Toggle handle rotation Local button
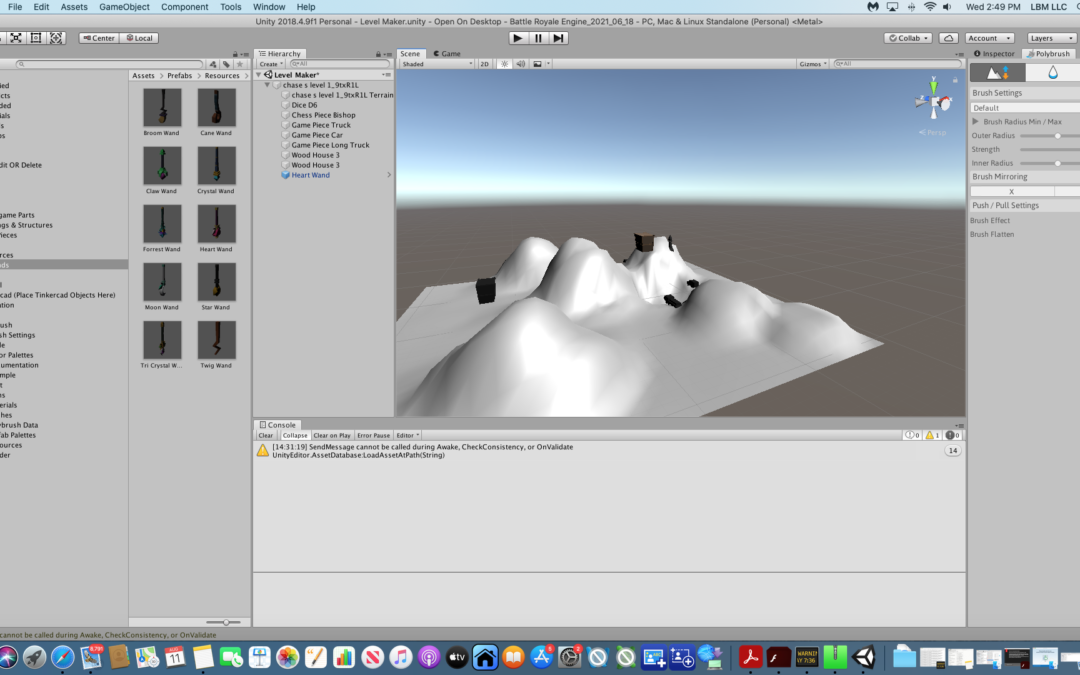The width and height of the screenshot is (1080, 675). [x=139, y=38]
